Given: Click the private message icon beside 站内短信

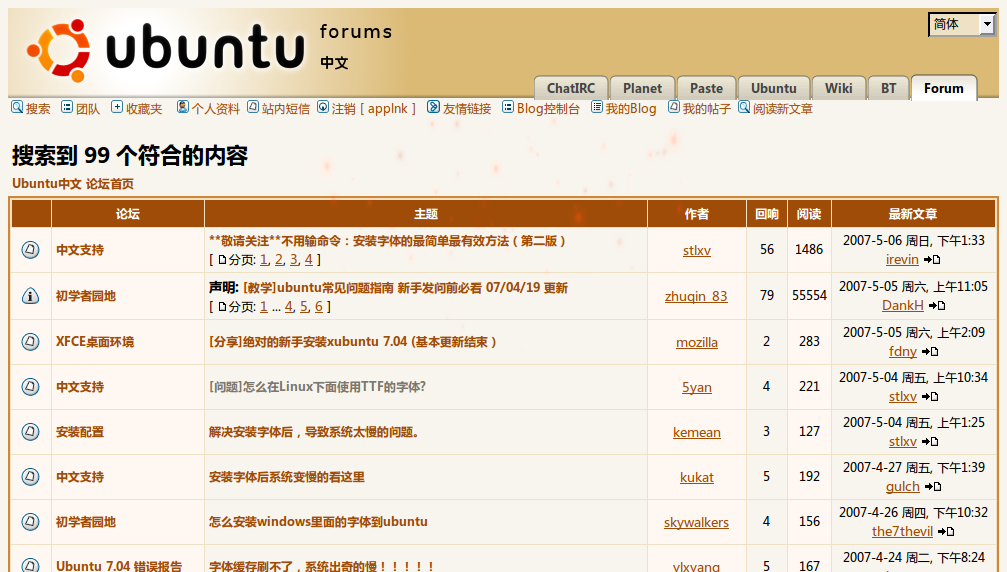Looking at the screenshot, I should pyautogui.click(x=253, y=107).
